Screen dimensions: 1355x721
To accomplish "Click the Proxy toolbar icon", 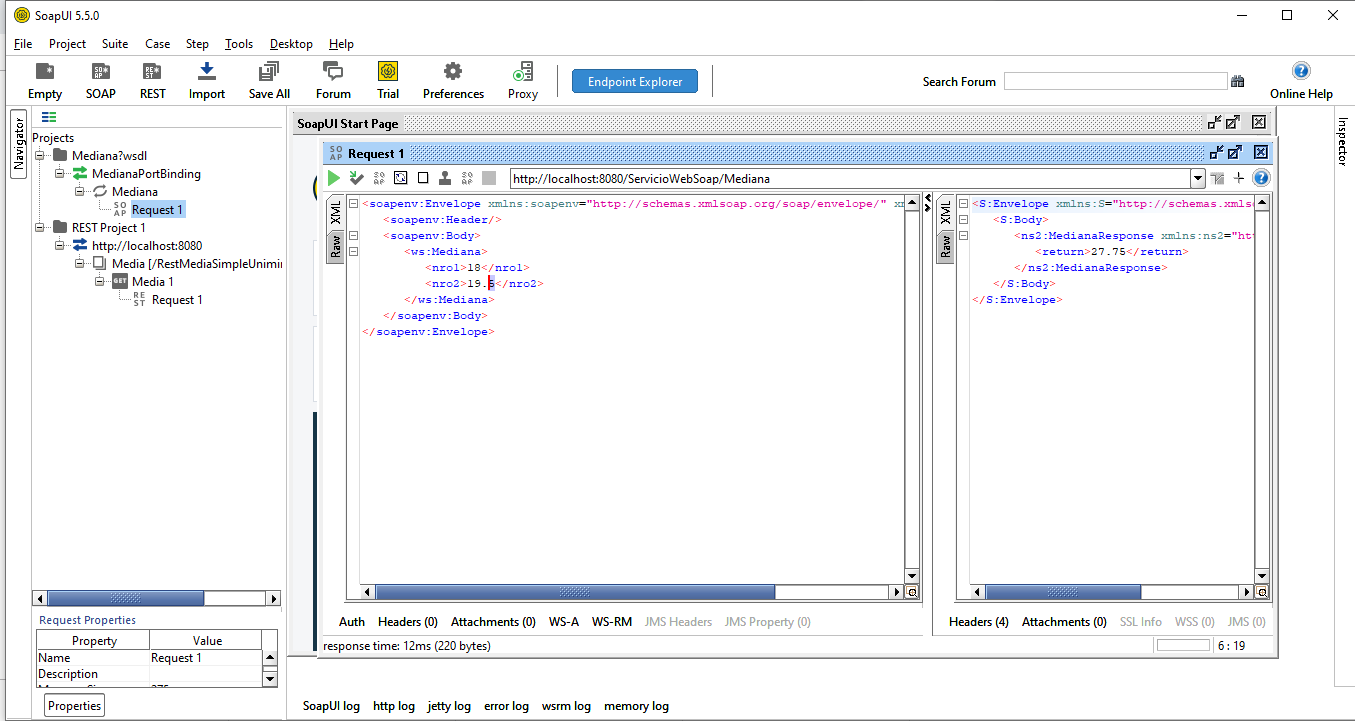I will click(x=522, y=72).
